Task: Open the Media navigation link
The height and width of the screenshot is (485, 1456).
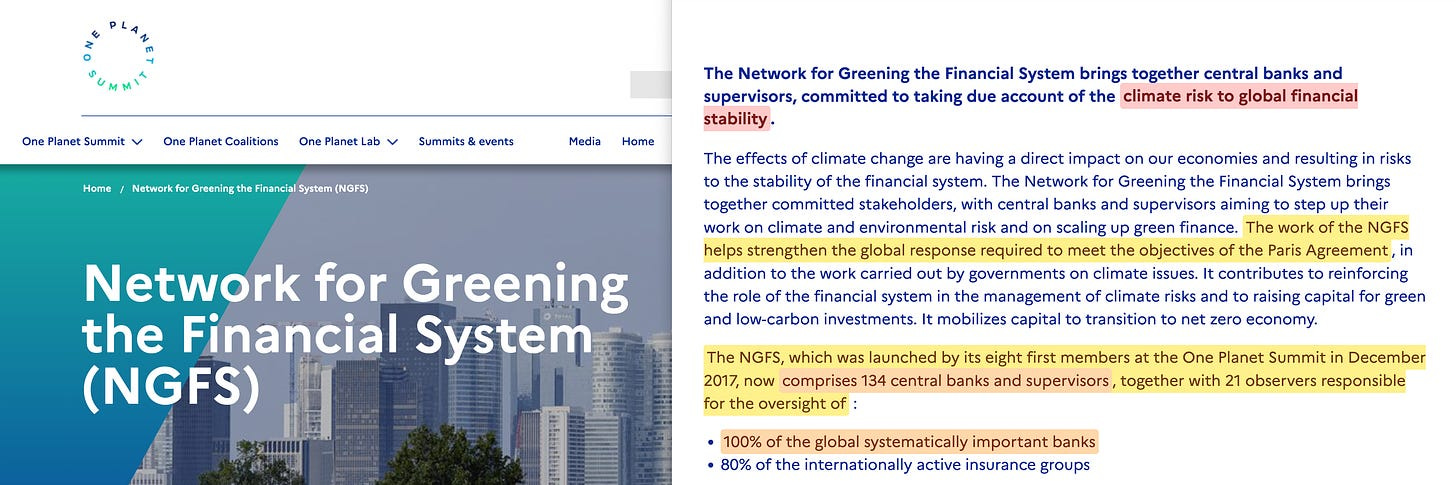Action: (x=585, y=142)
